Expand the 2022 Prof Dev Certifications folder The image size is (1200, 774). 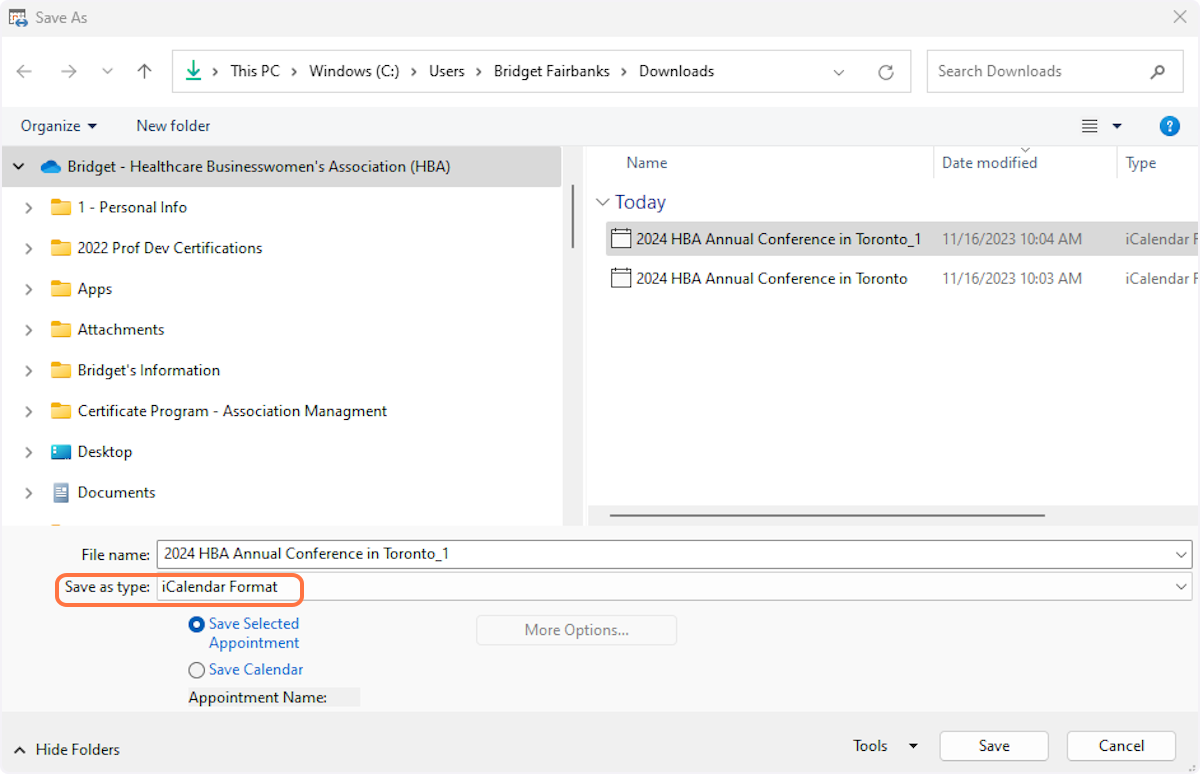click(29, 248)
